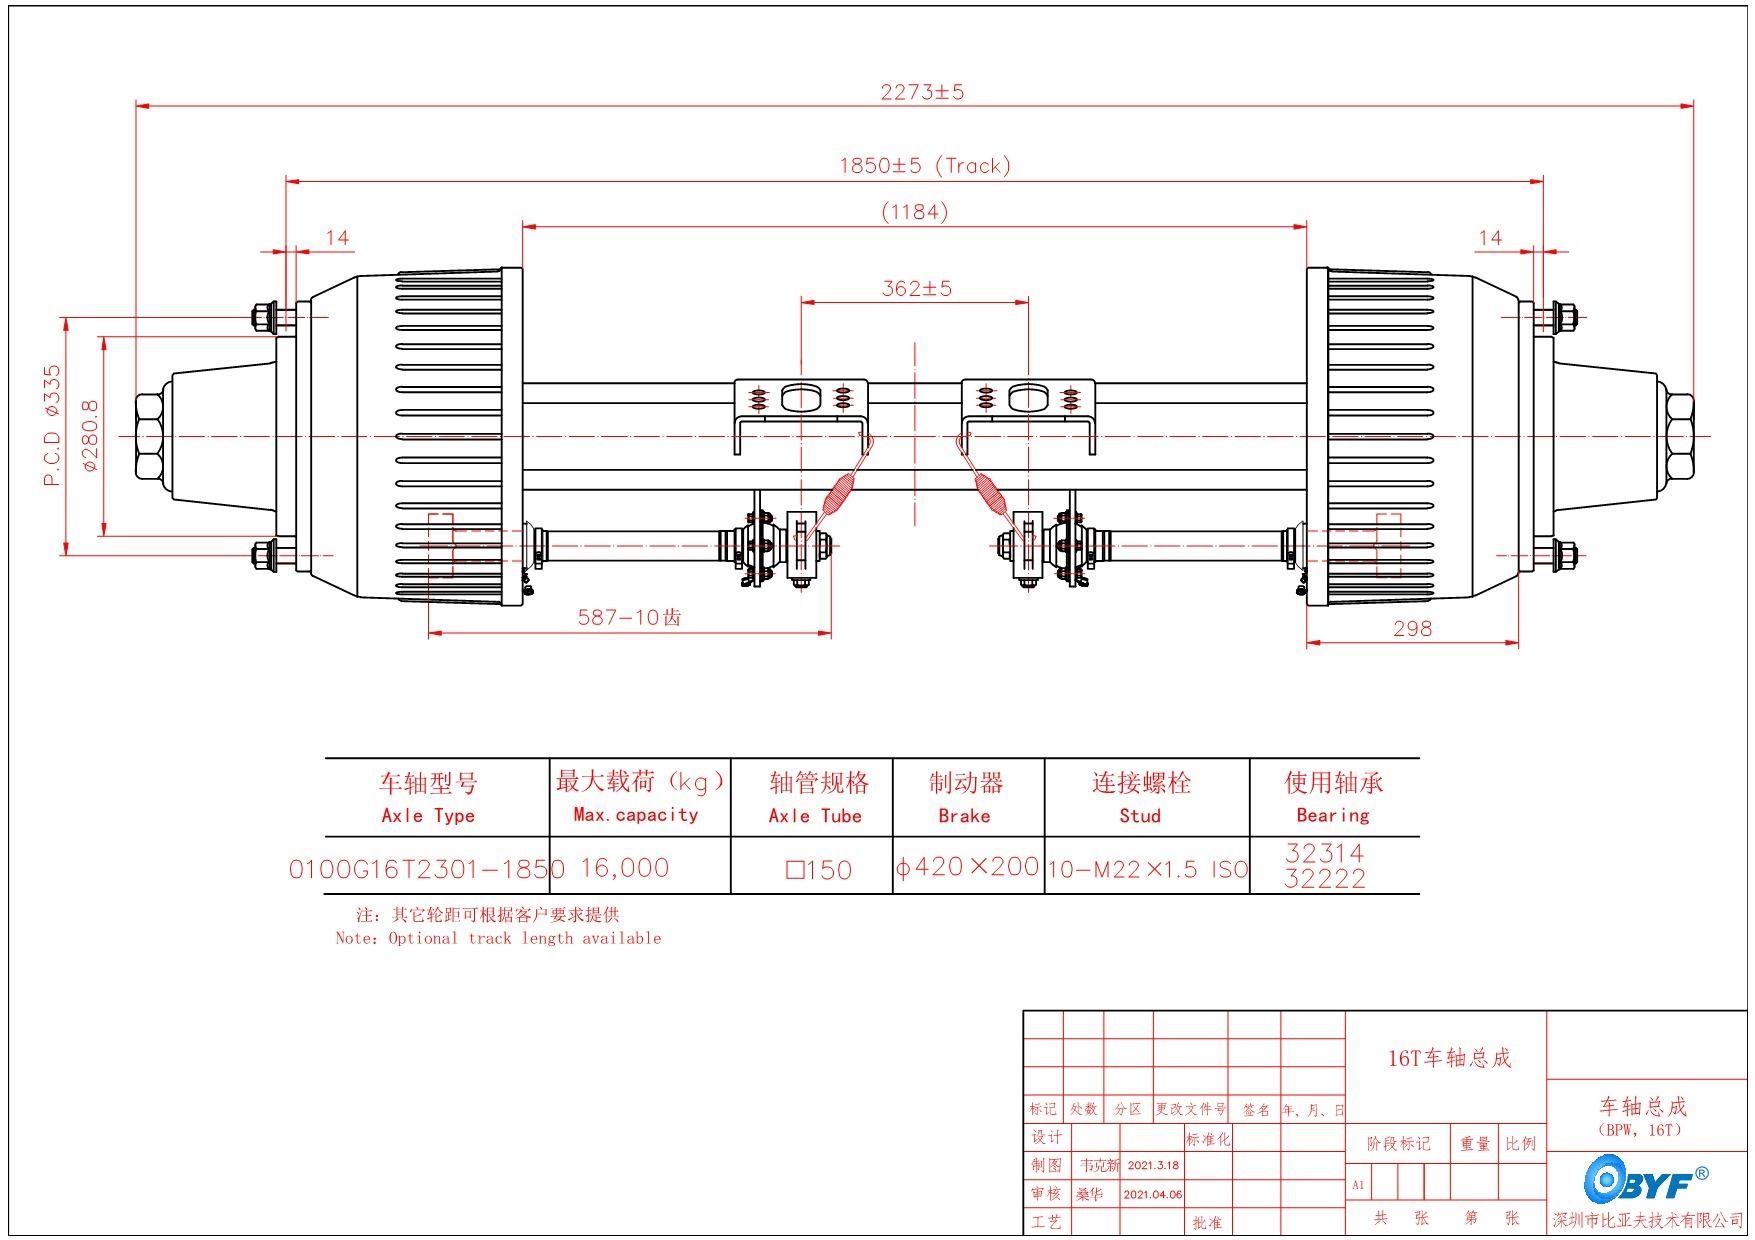Click the 比例 scale field in title block
Viewport: 1755px width, 1240px height.
coord(1520,1142)
